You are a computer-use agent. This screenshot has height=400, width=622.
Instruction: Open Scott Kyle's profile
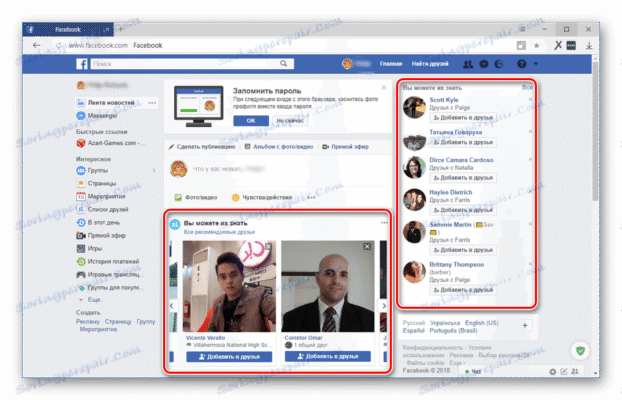[x=444, y=100]
